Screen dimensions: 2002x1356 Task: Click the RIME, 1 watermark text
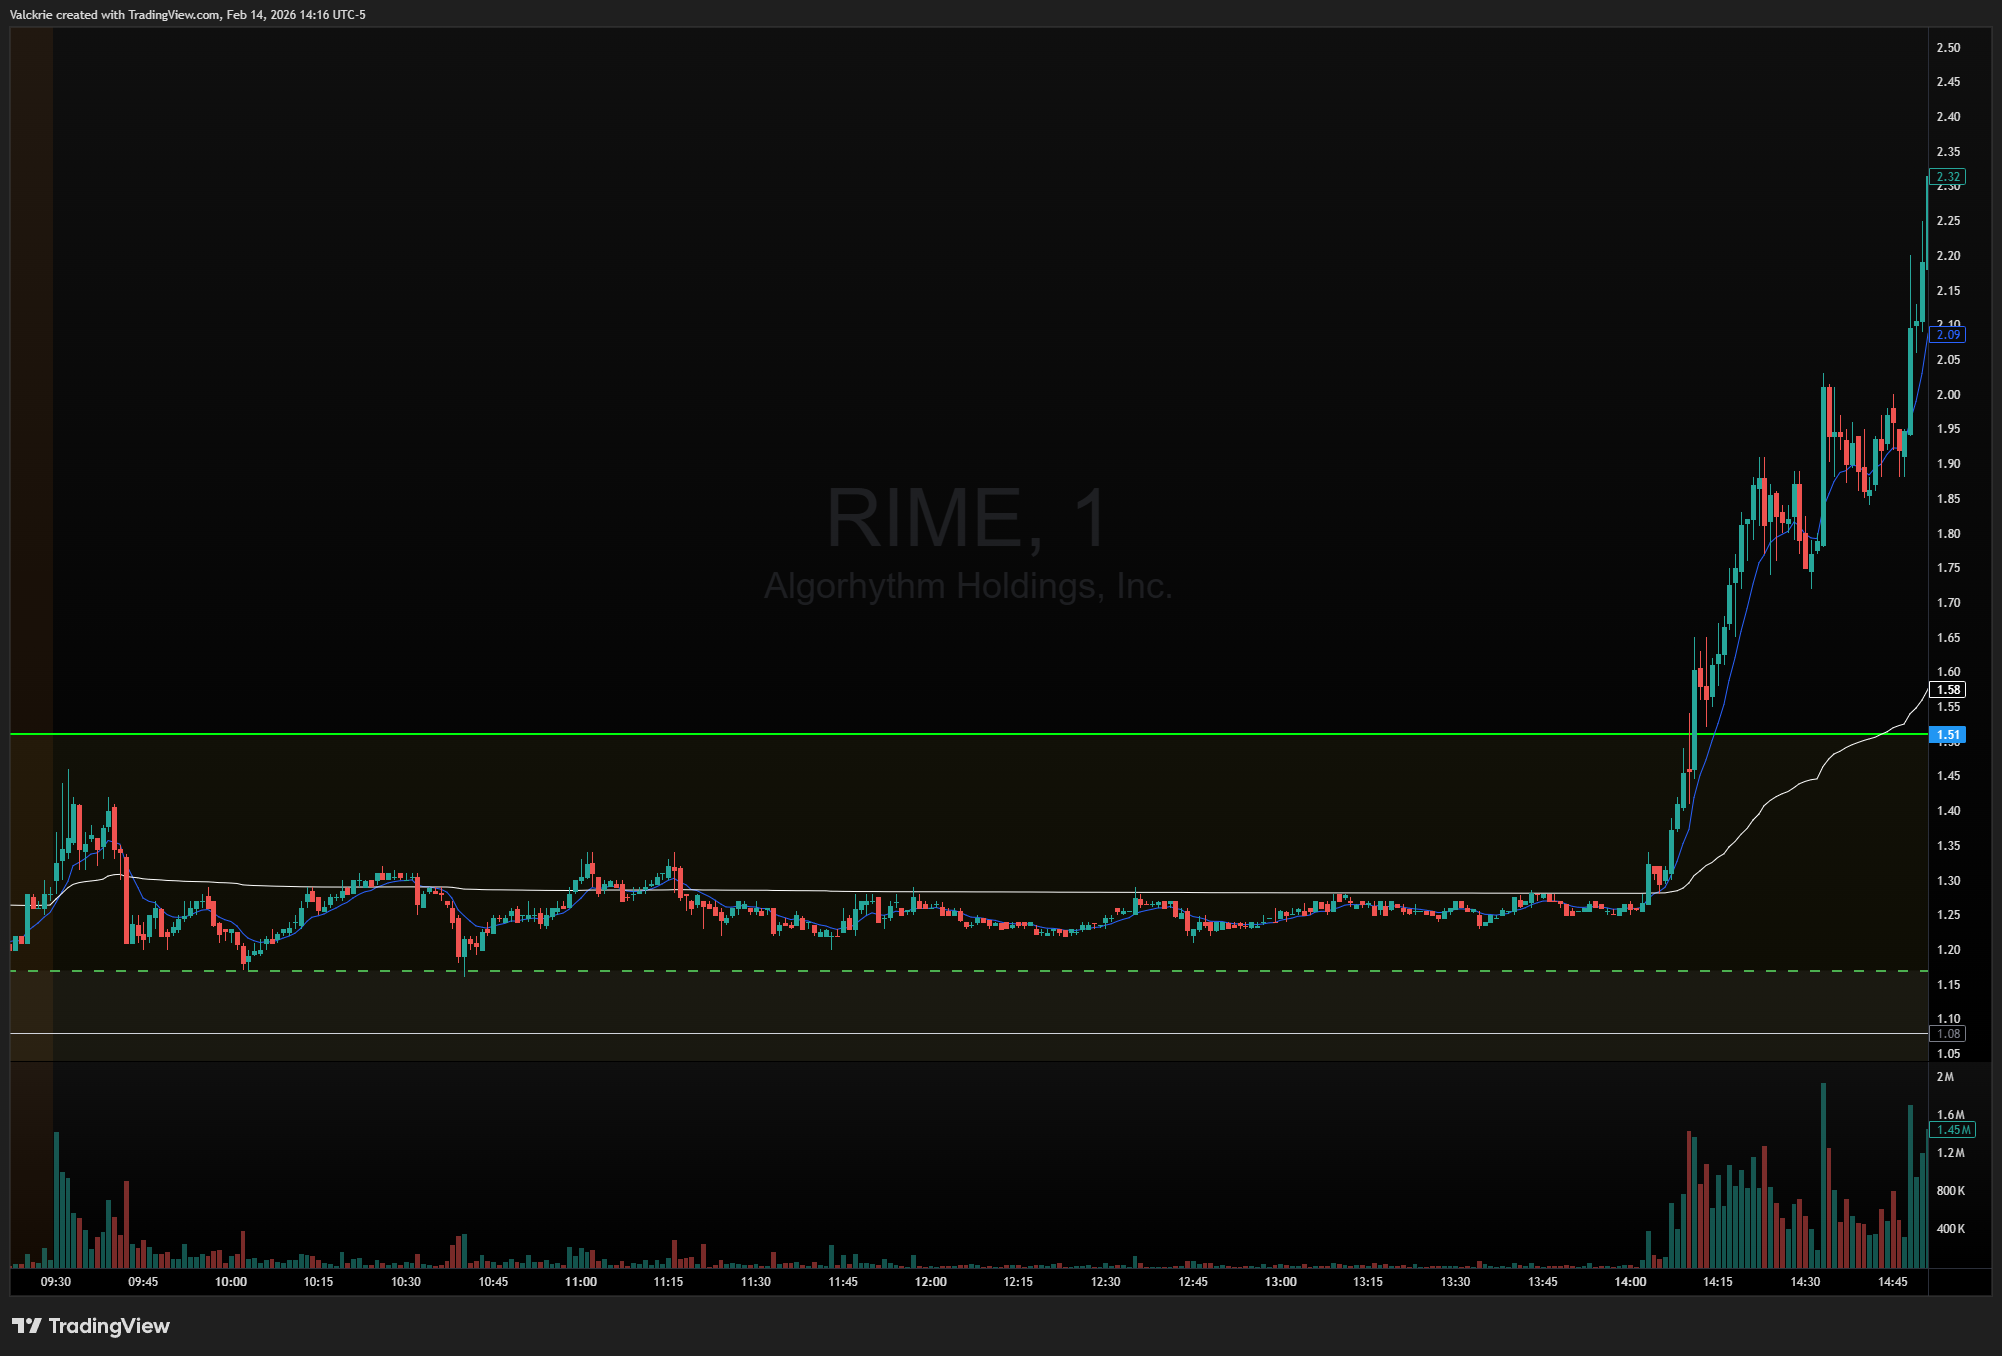pos(966,518)
